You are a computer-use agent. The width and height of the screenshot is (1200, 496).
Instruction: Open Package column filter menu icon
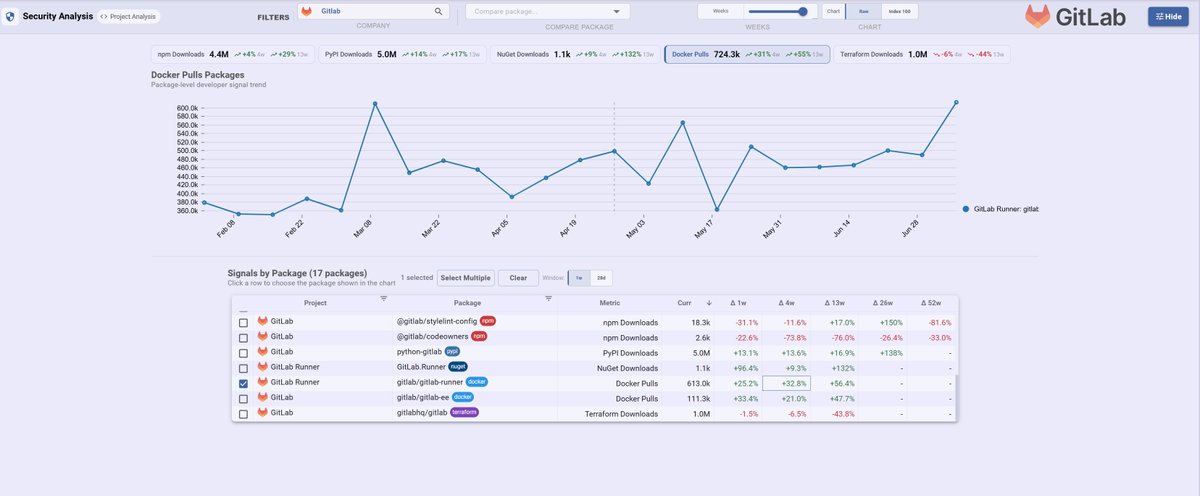(x=548, y=299)
